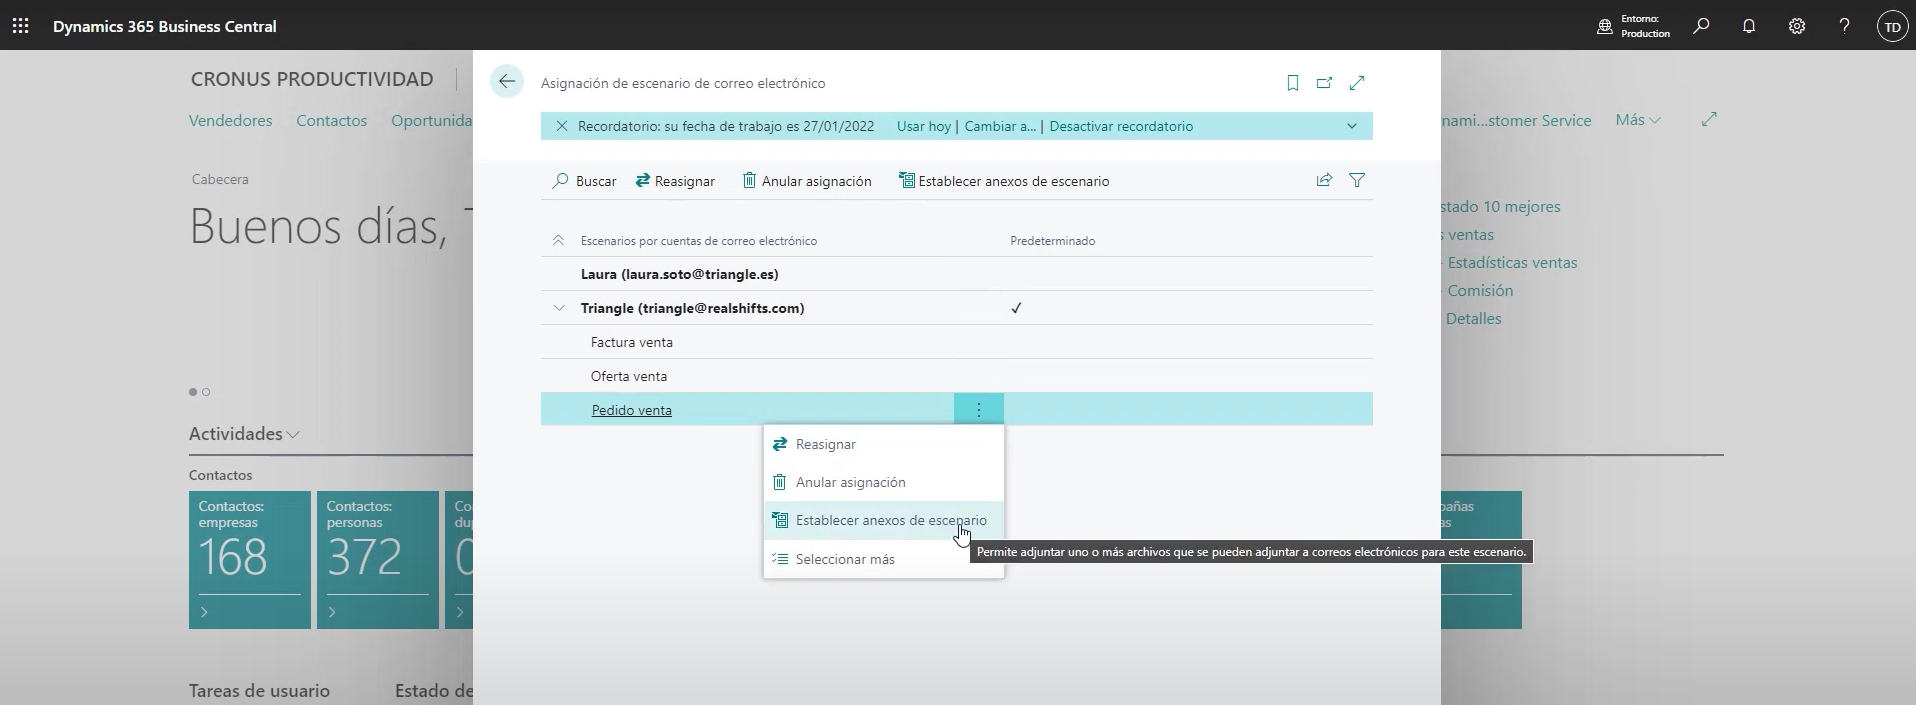Click the back arrow button

[507, 82]
